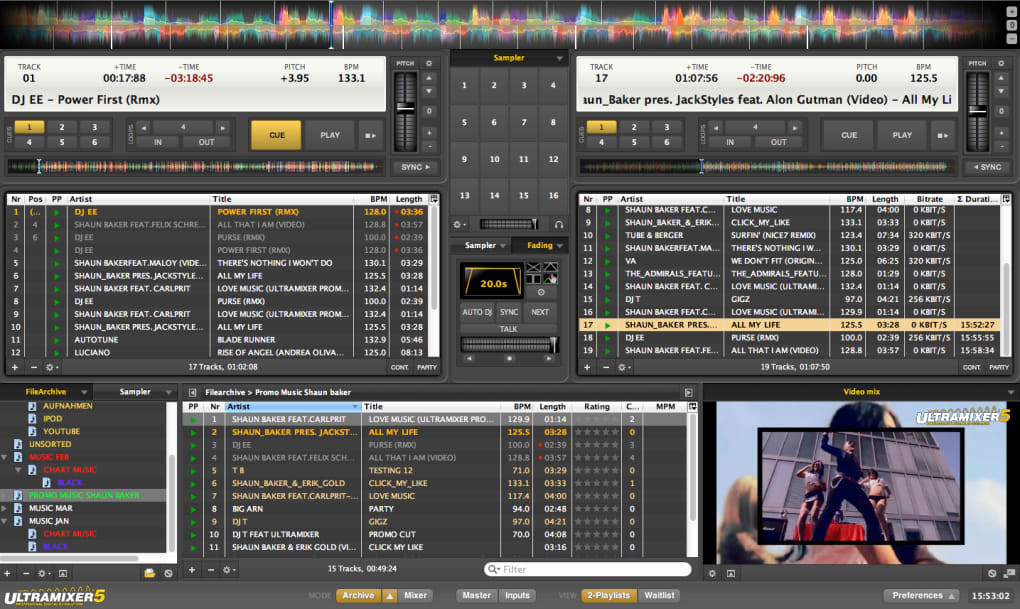Image resolution: width=1020 pixels, height=609 pixels.
Task: Click the headphones icon below the sampler pads
Action: pyautogui.click(x=558, y=225)
